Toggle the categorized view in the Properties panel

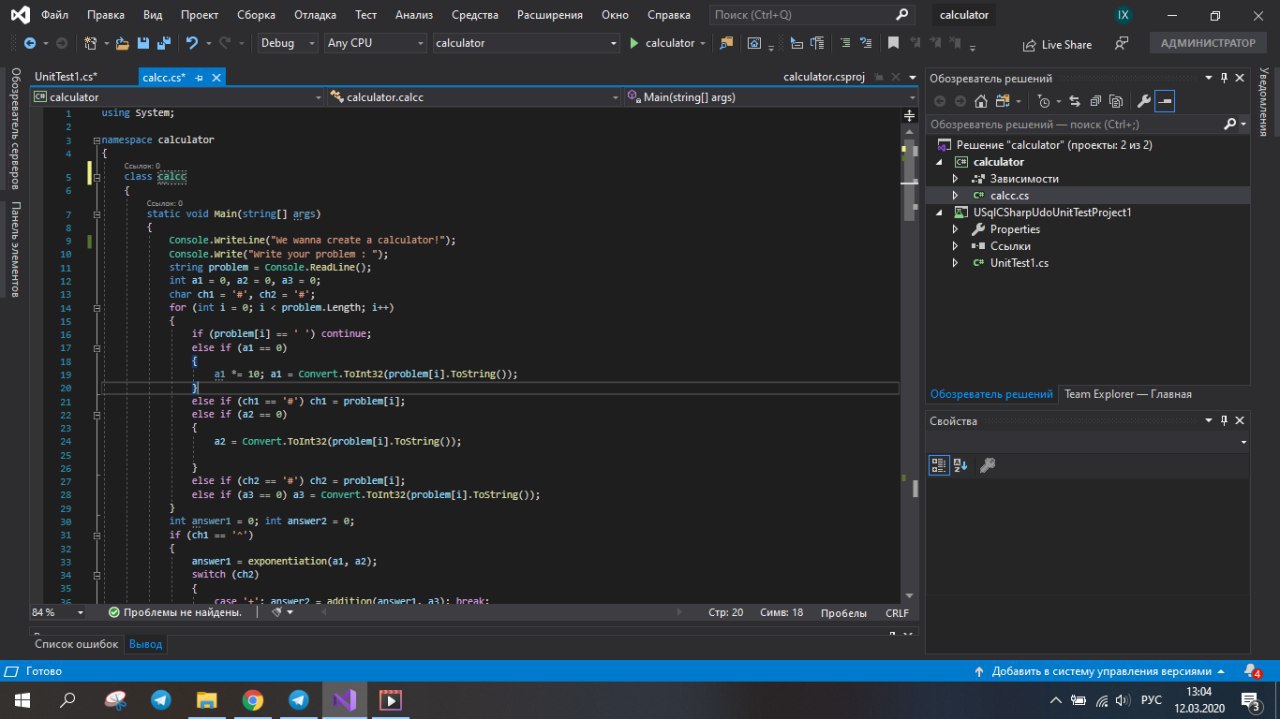[x=938, y=465]
